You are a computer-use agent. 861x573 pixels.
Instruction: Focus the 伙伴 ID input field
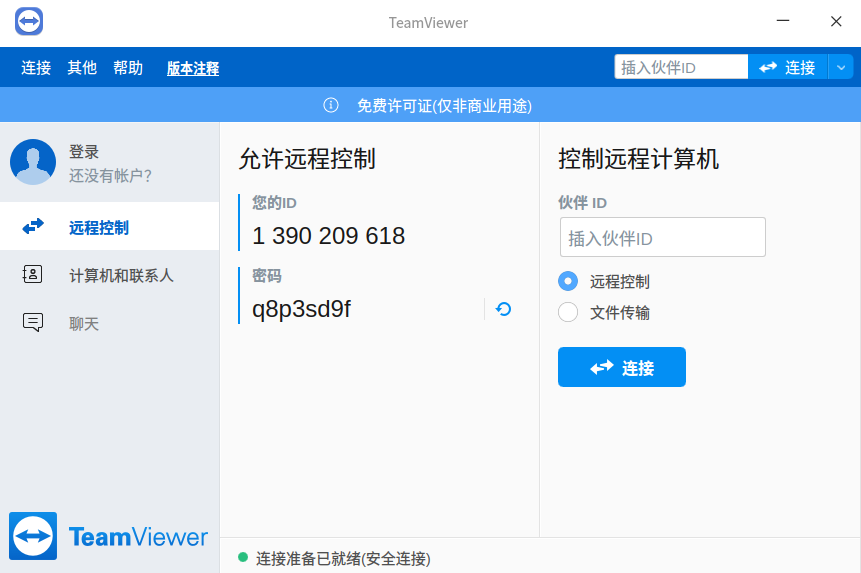(x=663, y=237)
